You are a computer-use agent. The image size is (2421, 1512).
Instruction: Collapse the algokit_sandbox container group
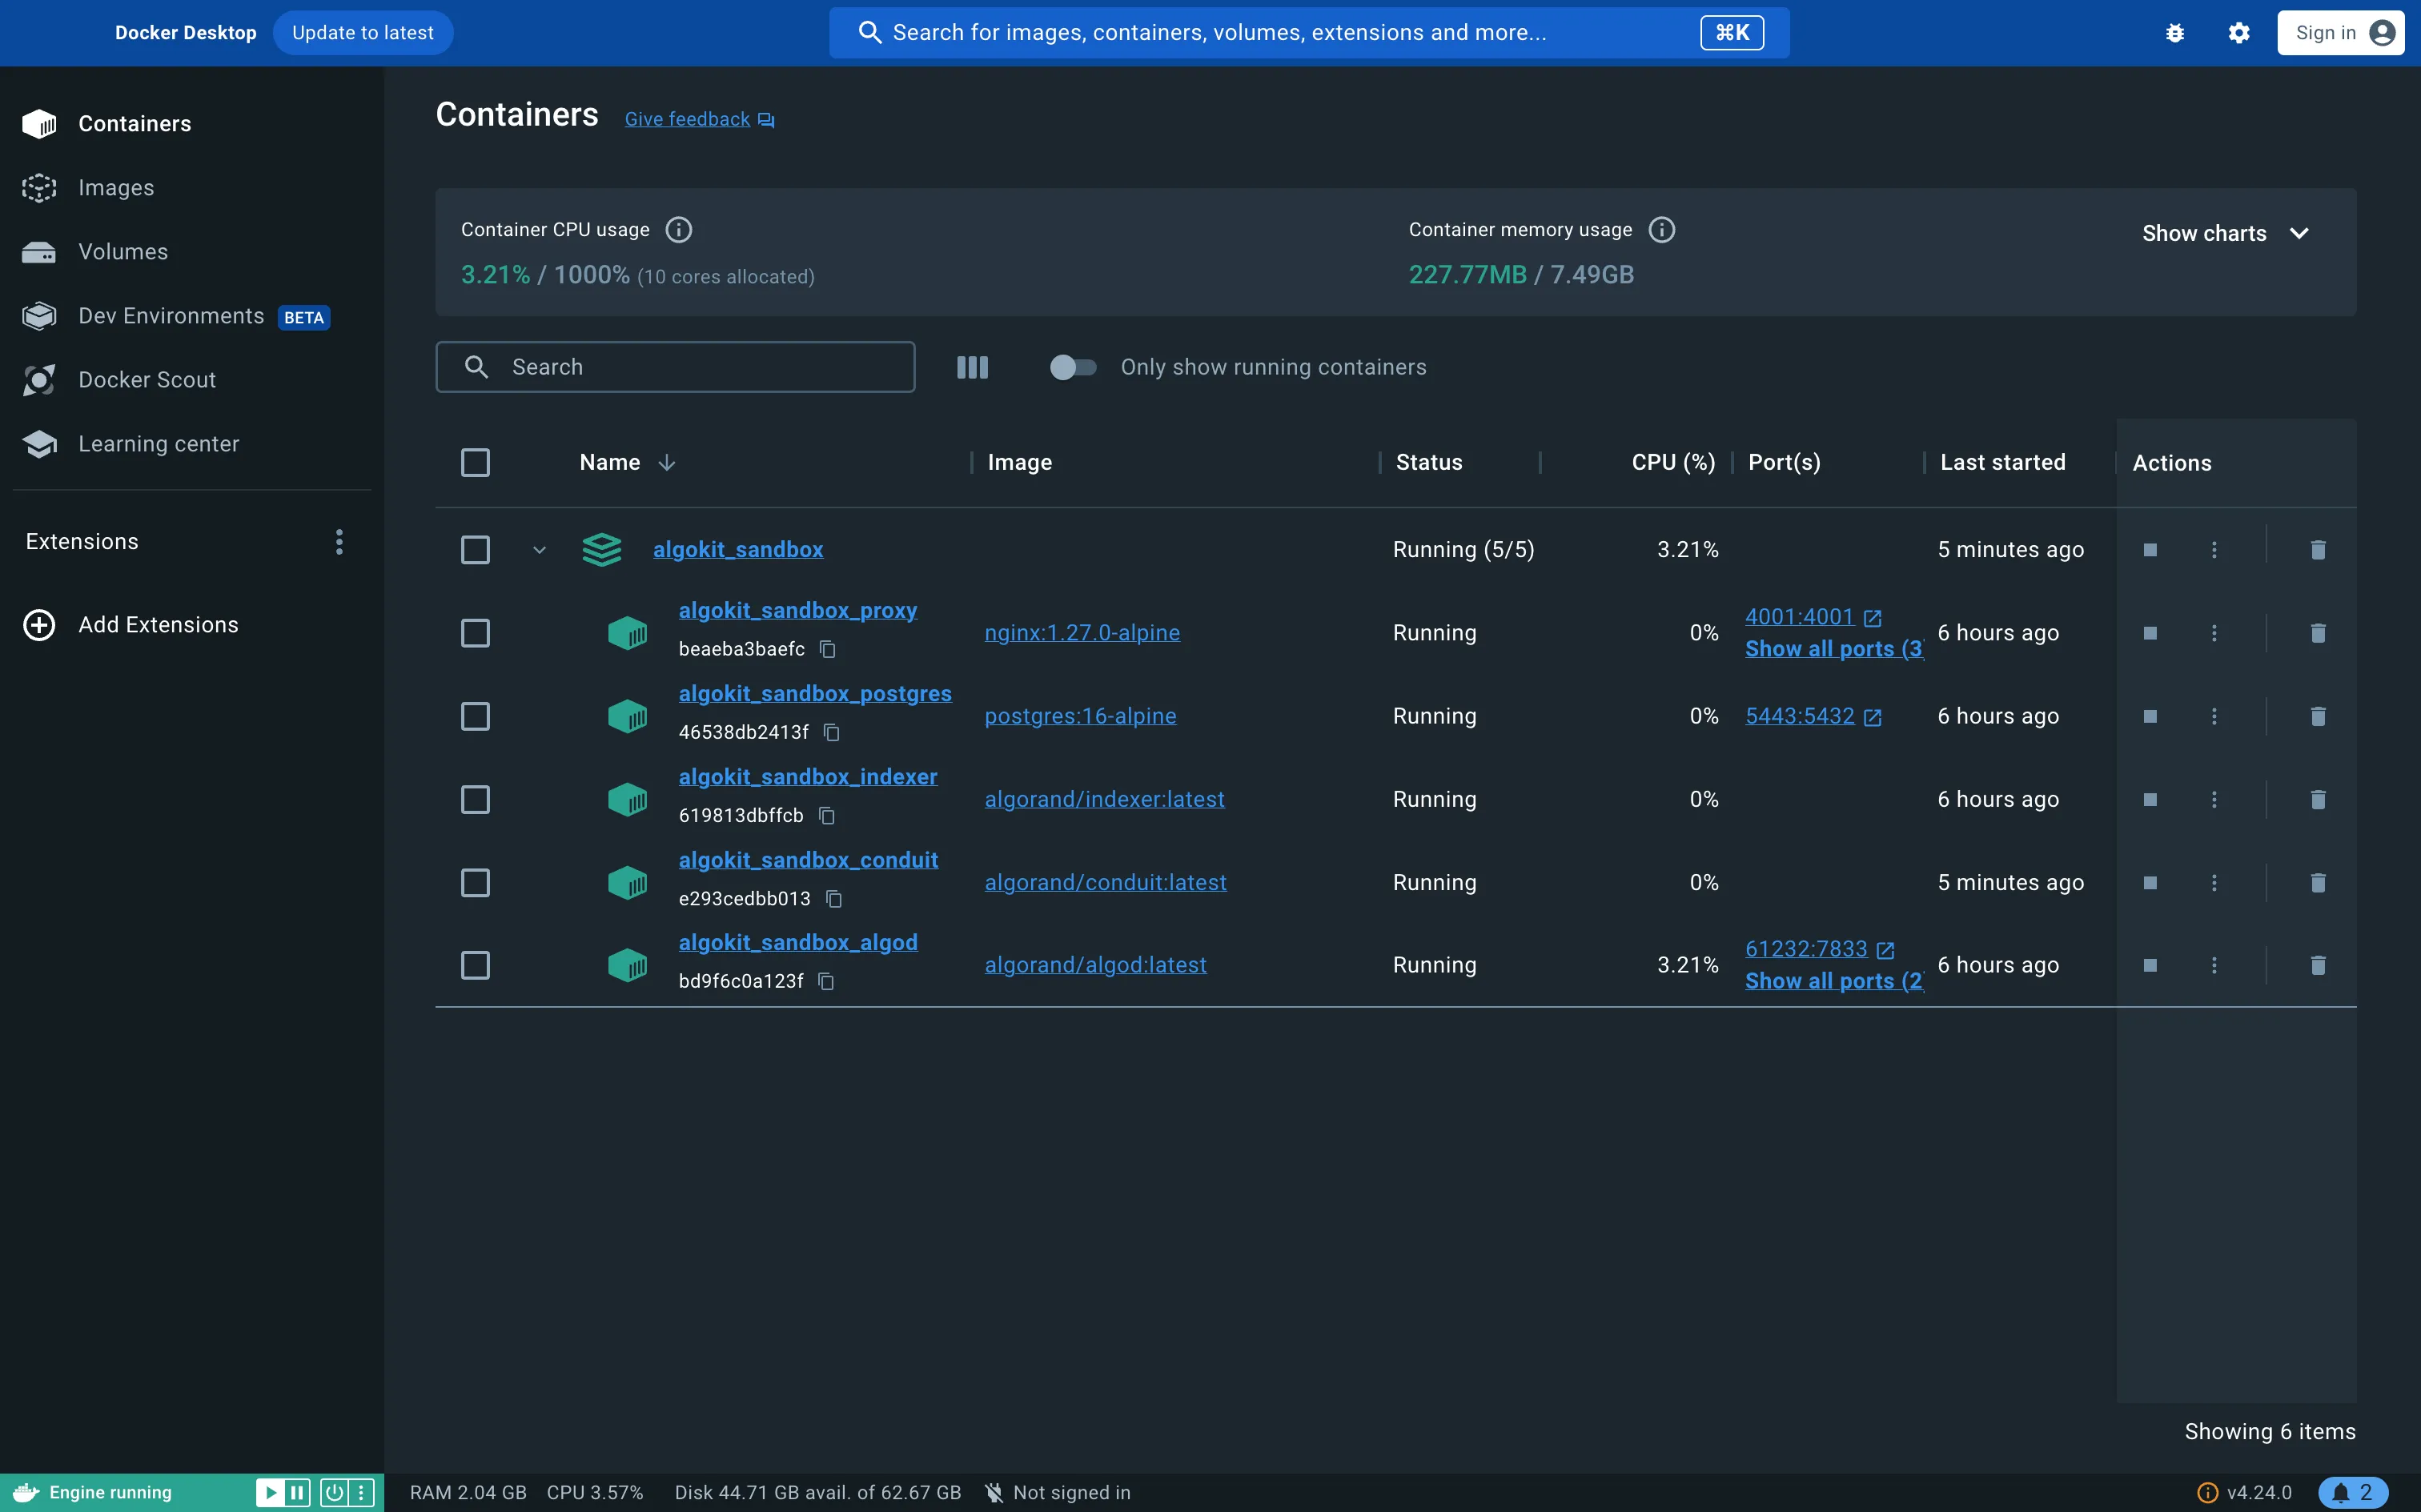539,549
